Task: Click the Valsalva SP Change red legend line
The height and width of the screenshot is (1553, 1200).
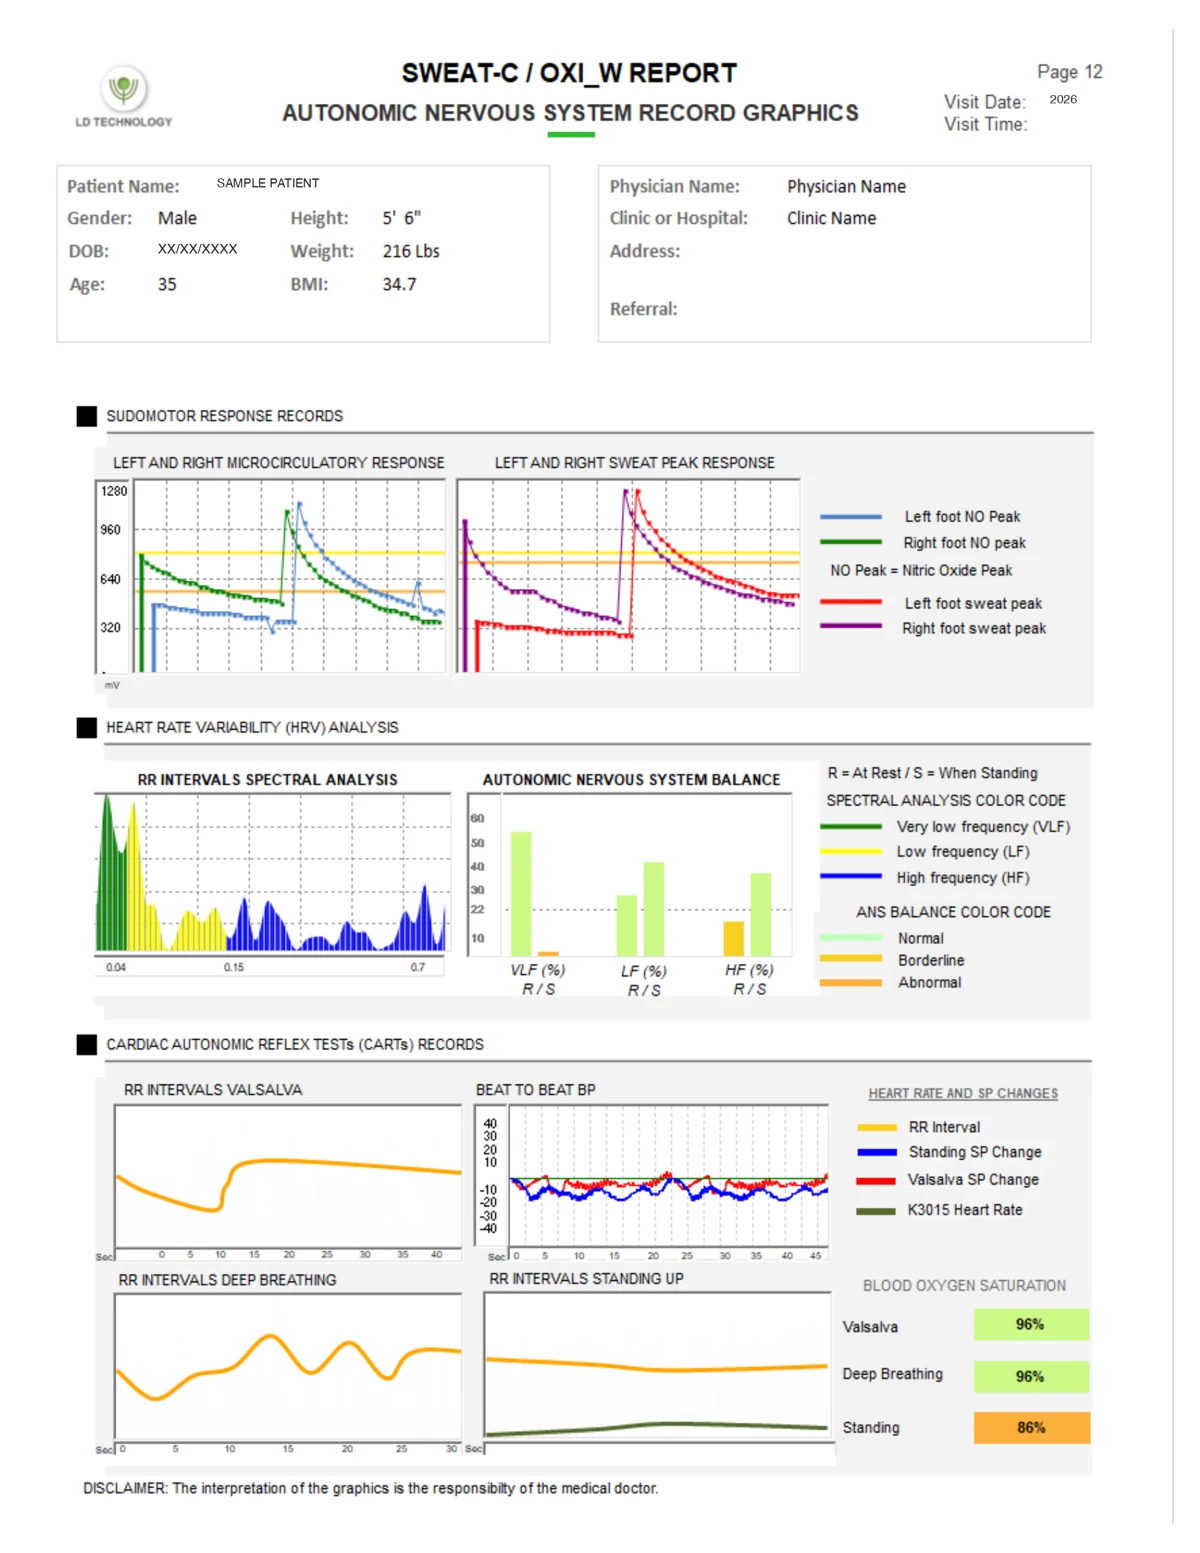Action: click(x=877, y=1181)
